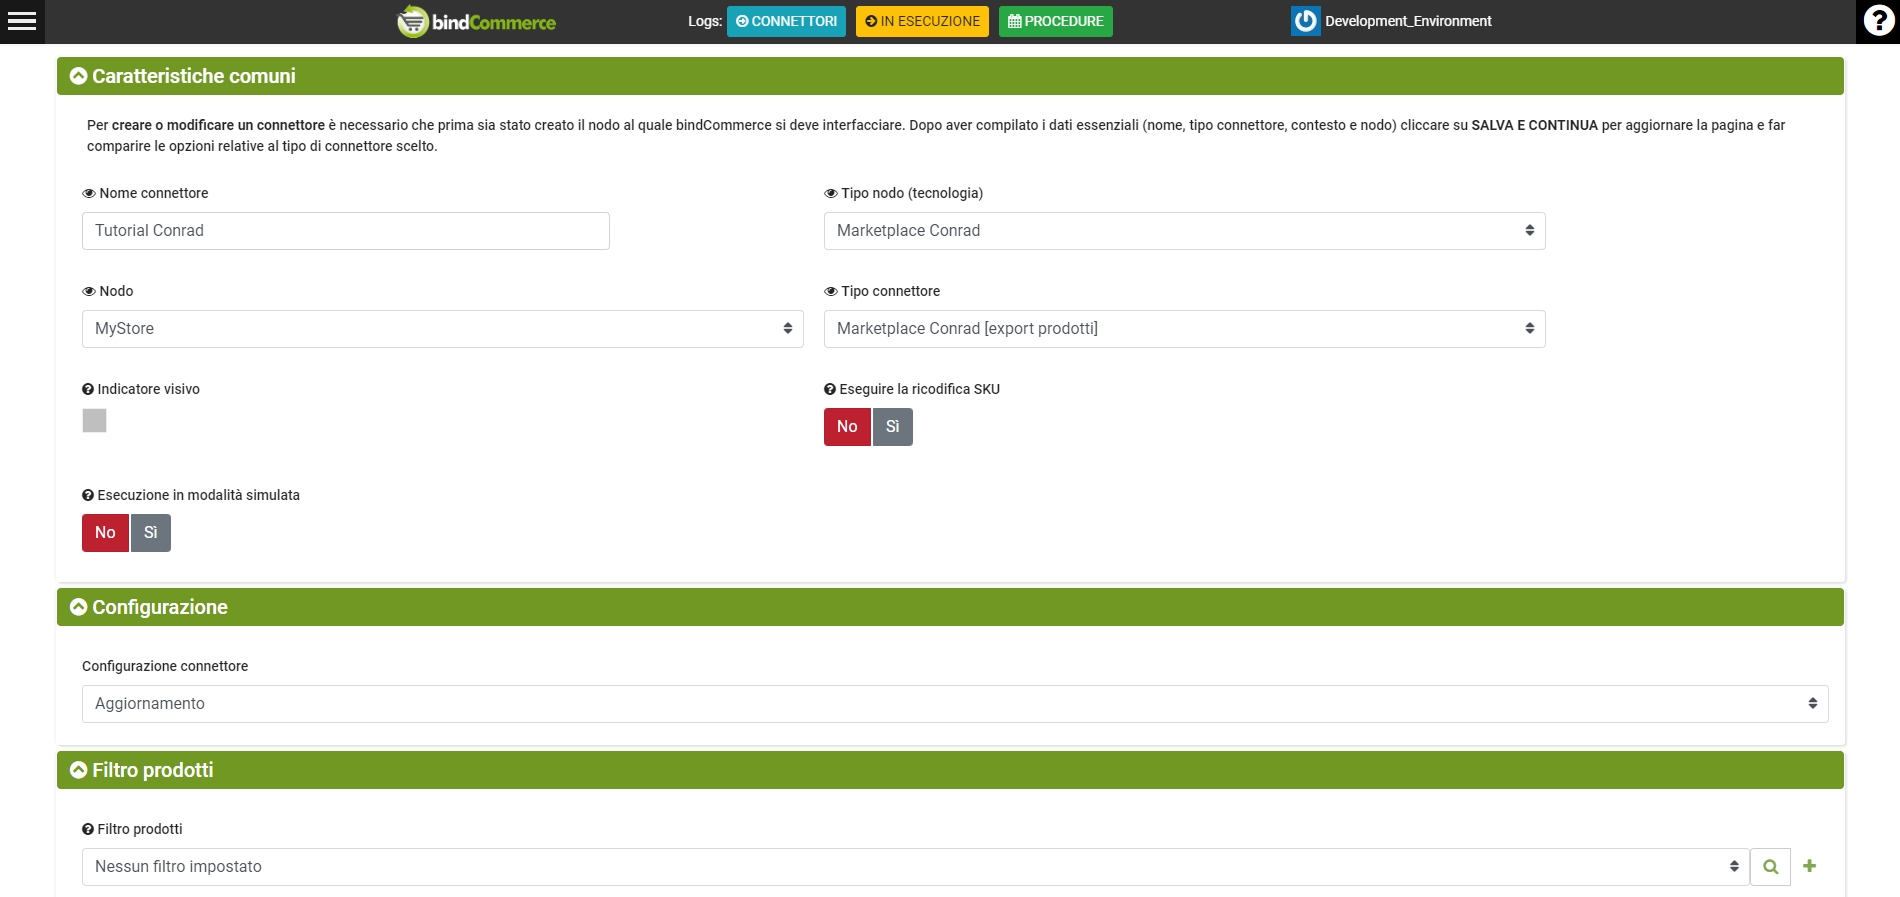
Task: Set Esecuzione in modalità simulata to Sì
Action: coord(150,533)
